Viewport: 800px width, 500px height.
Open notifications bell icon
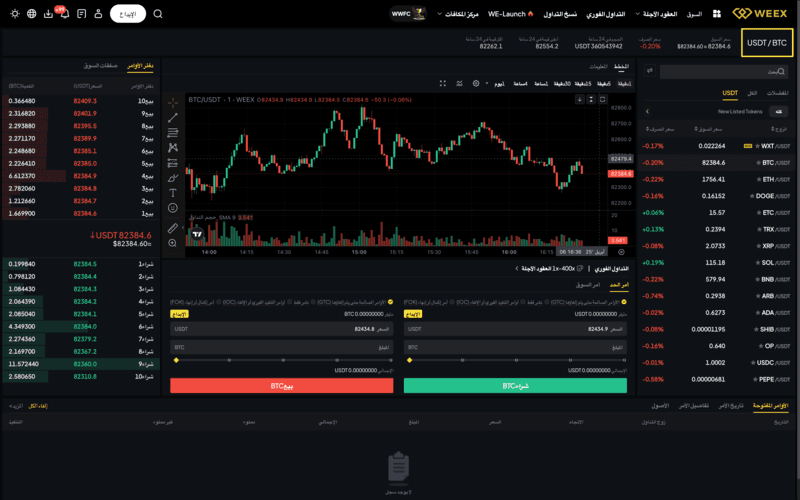coord(65,14)
